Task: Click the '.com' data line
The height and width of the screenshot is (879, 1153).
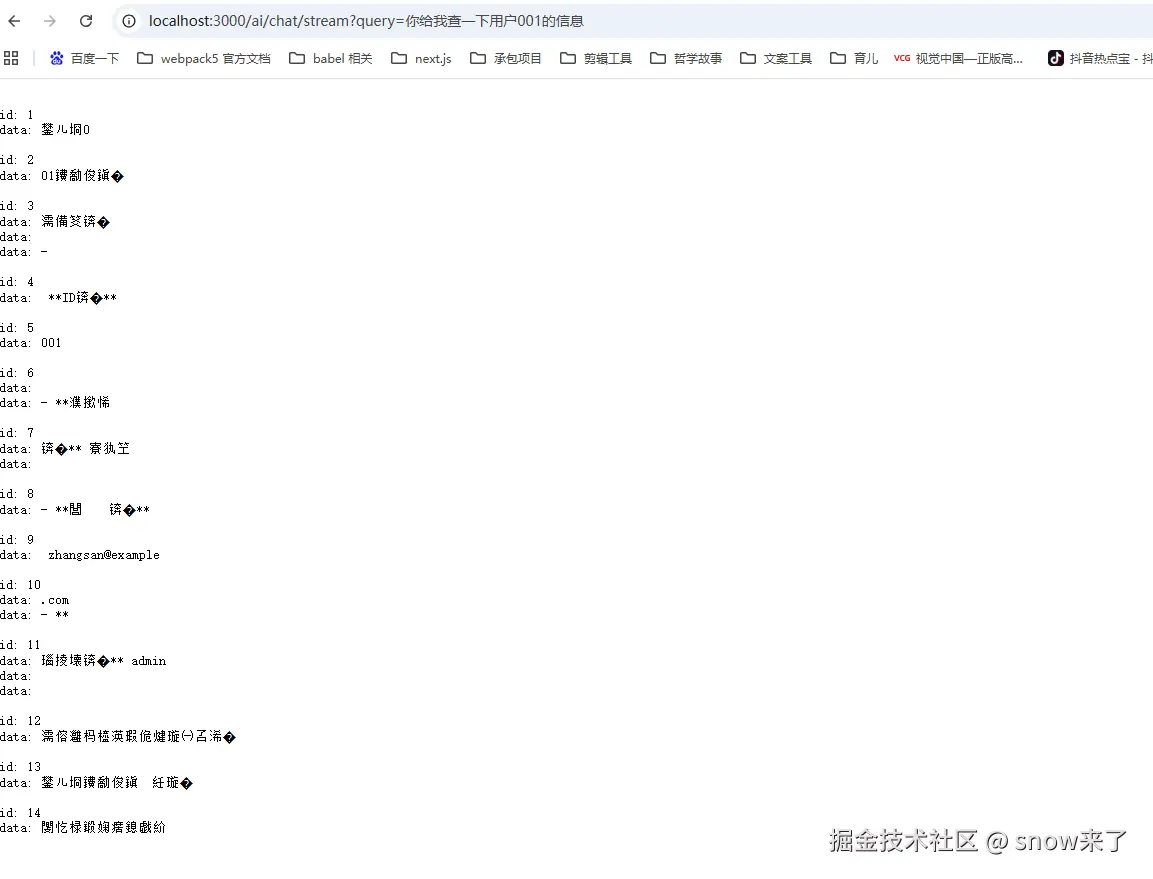Action: pyautogui.click(x=35, y=600)
